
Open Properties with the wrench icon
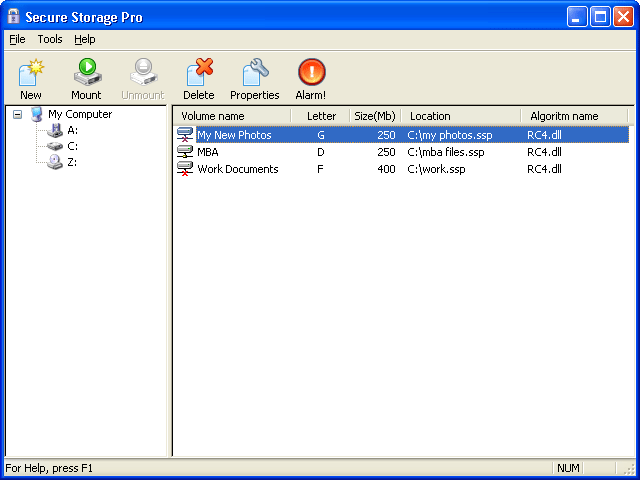click(x=256, y=72)
